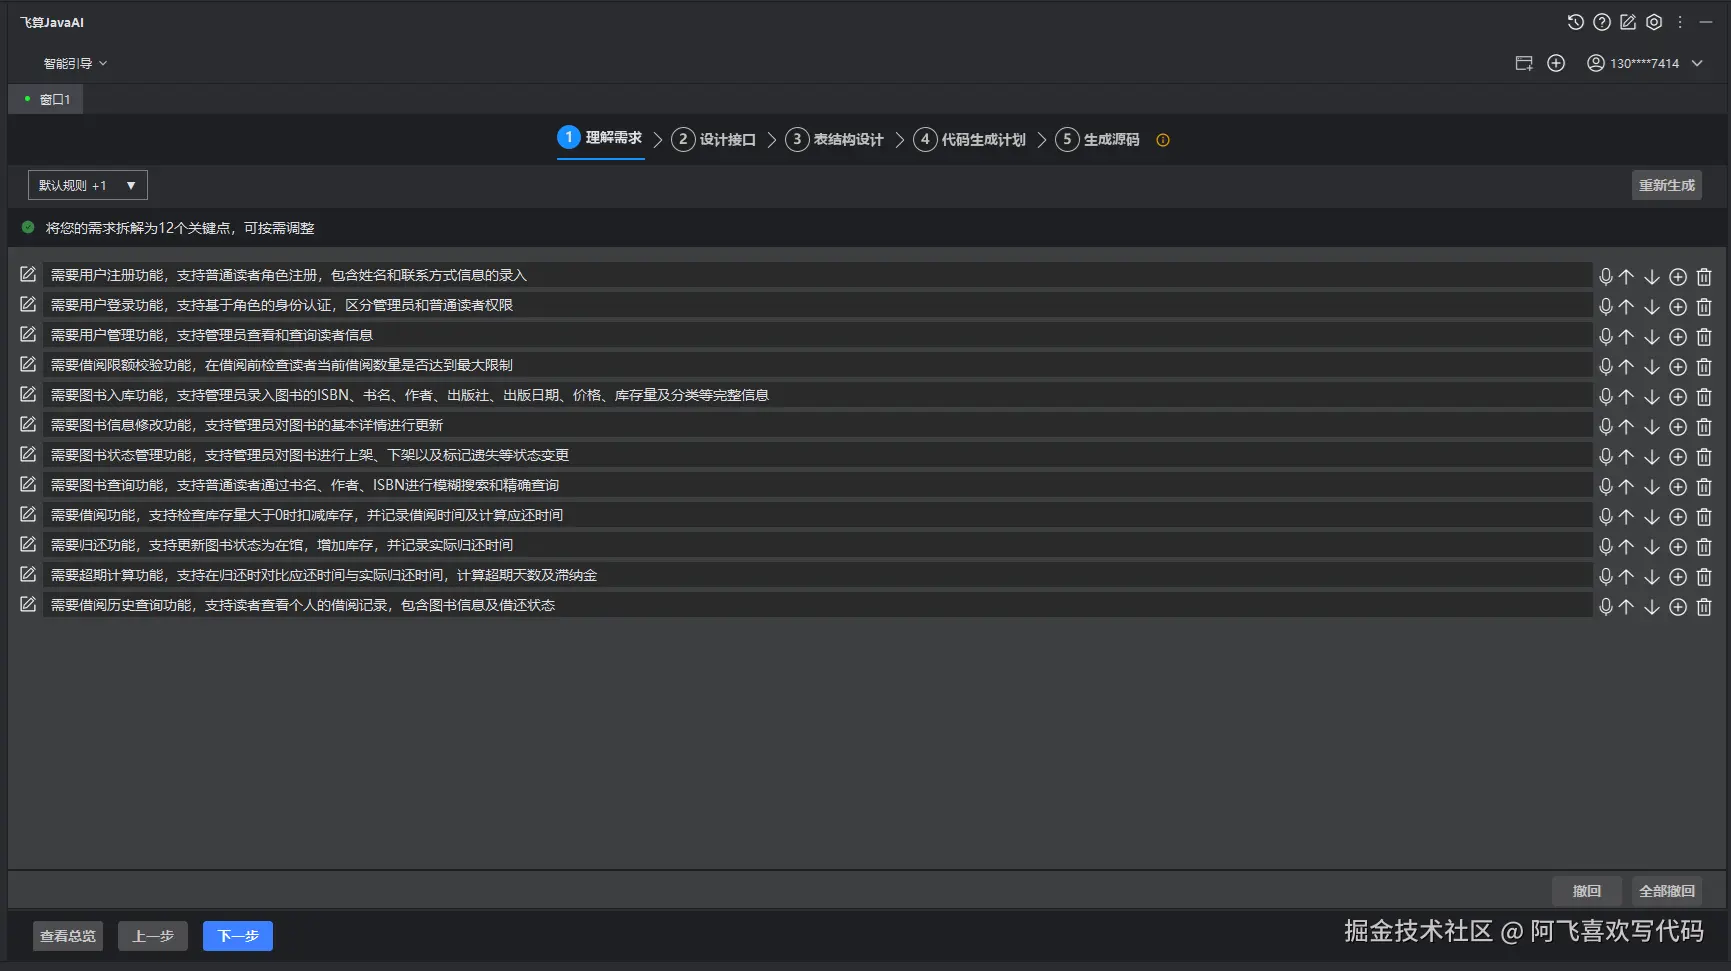
Task: Open the help question-mark icon
Action: 1602,22
